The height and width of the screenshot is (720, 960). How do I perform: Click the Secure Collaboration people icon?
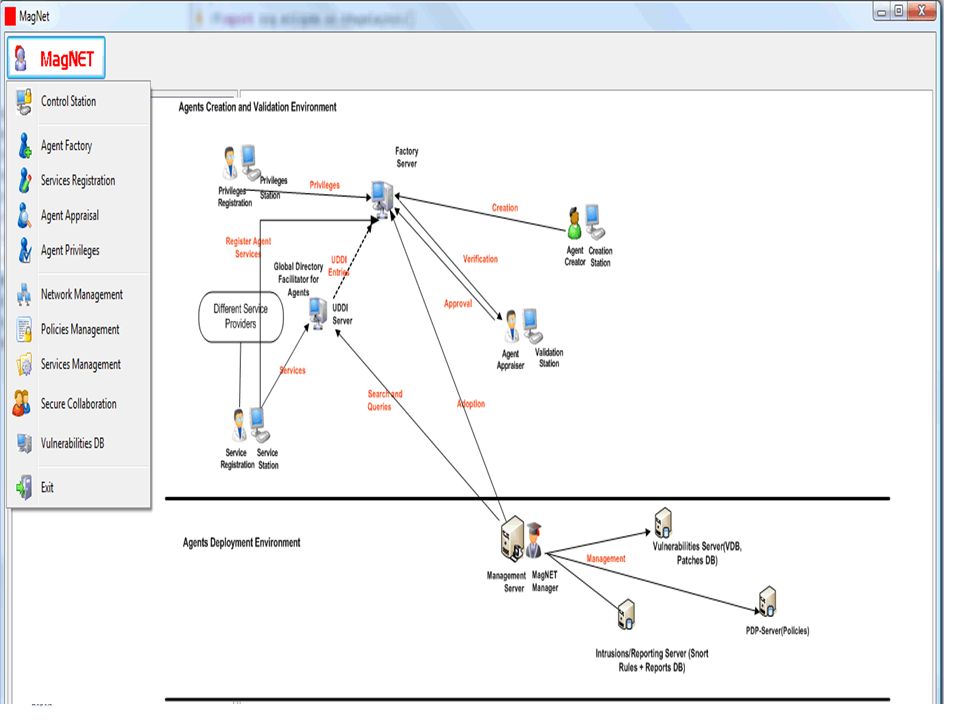click(x=22, y=404)
